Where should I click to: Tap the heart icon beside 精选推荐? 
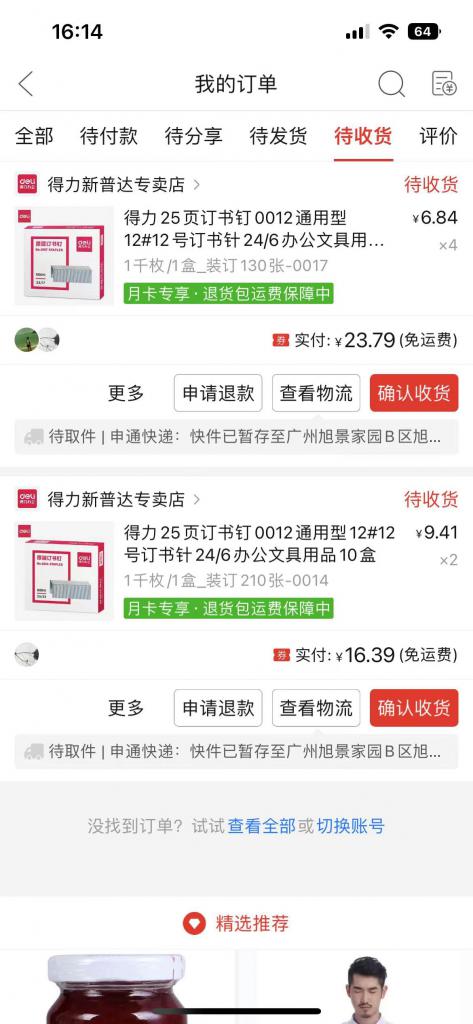[x=194, y=923]
